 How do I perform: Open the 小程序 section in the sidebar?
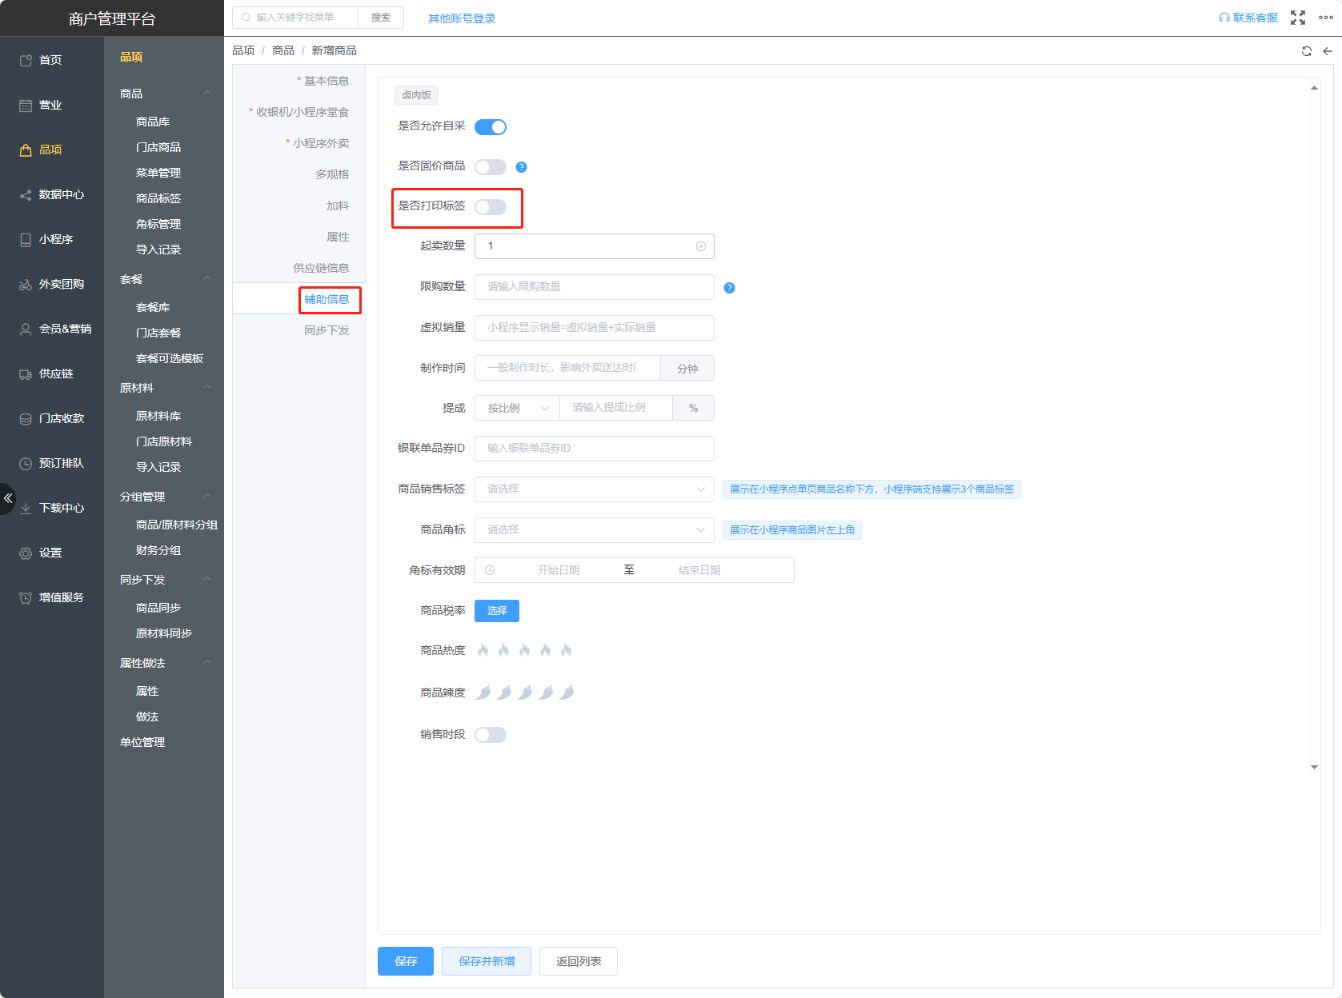[47, 240]
